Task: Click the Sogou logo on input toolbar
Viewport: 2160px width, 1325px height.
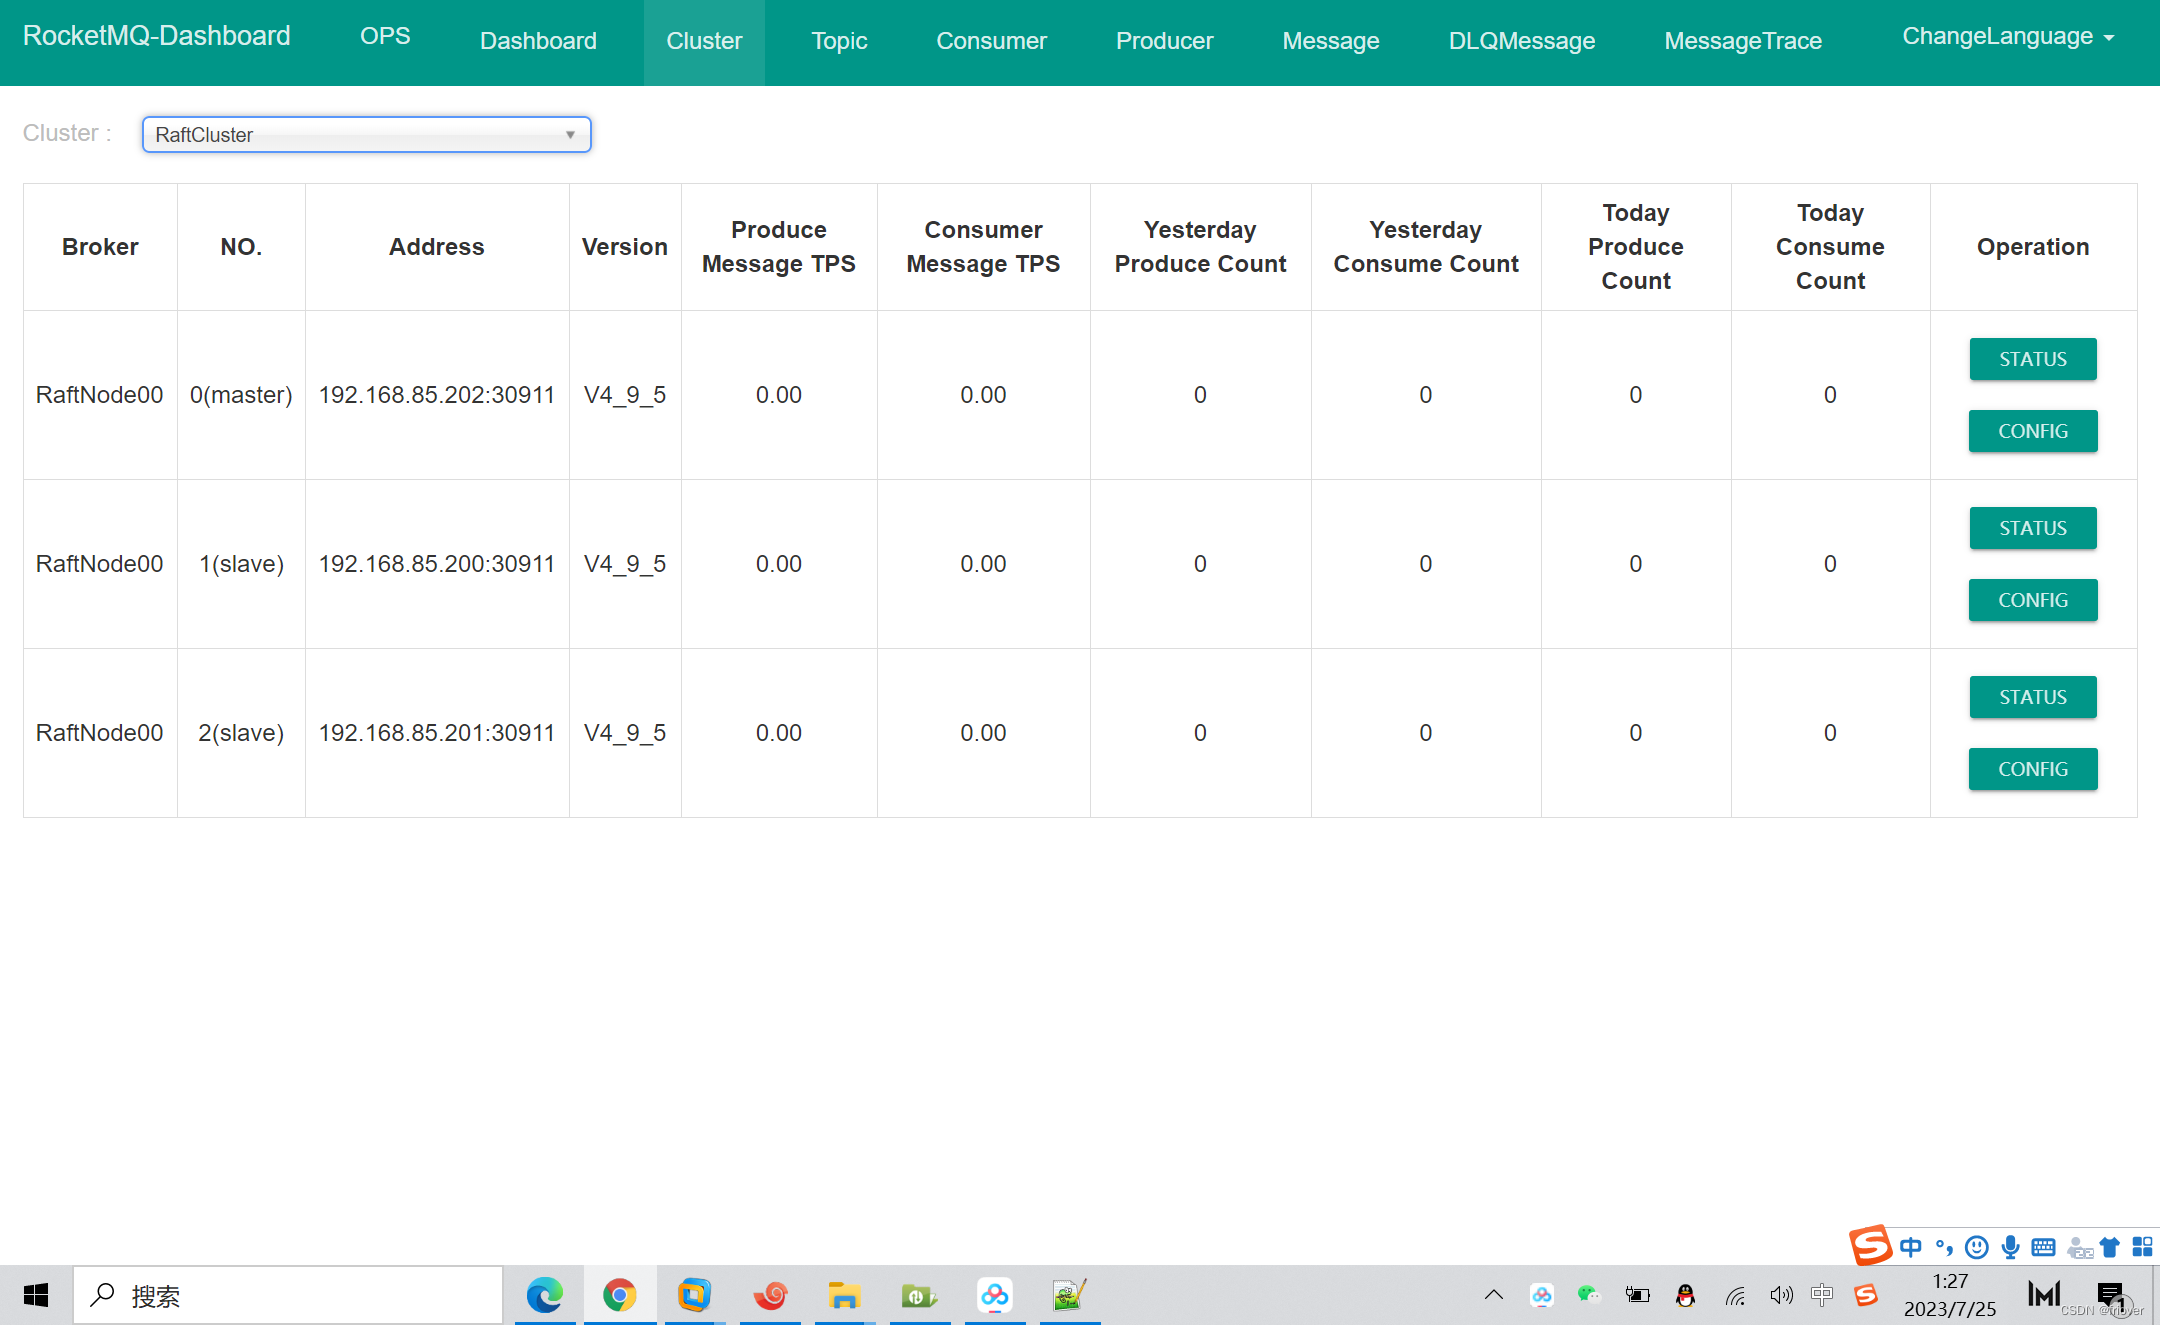Action: coord(1870,1245)
